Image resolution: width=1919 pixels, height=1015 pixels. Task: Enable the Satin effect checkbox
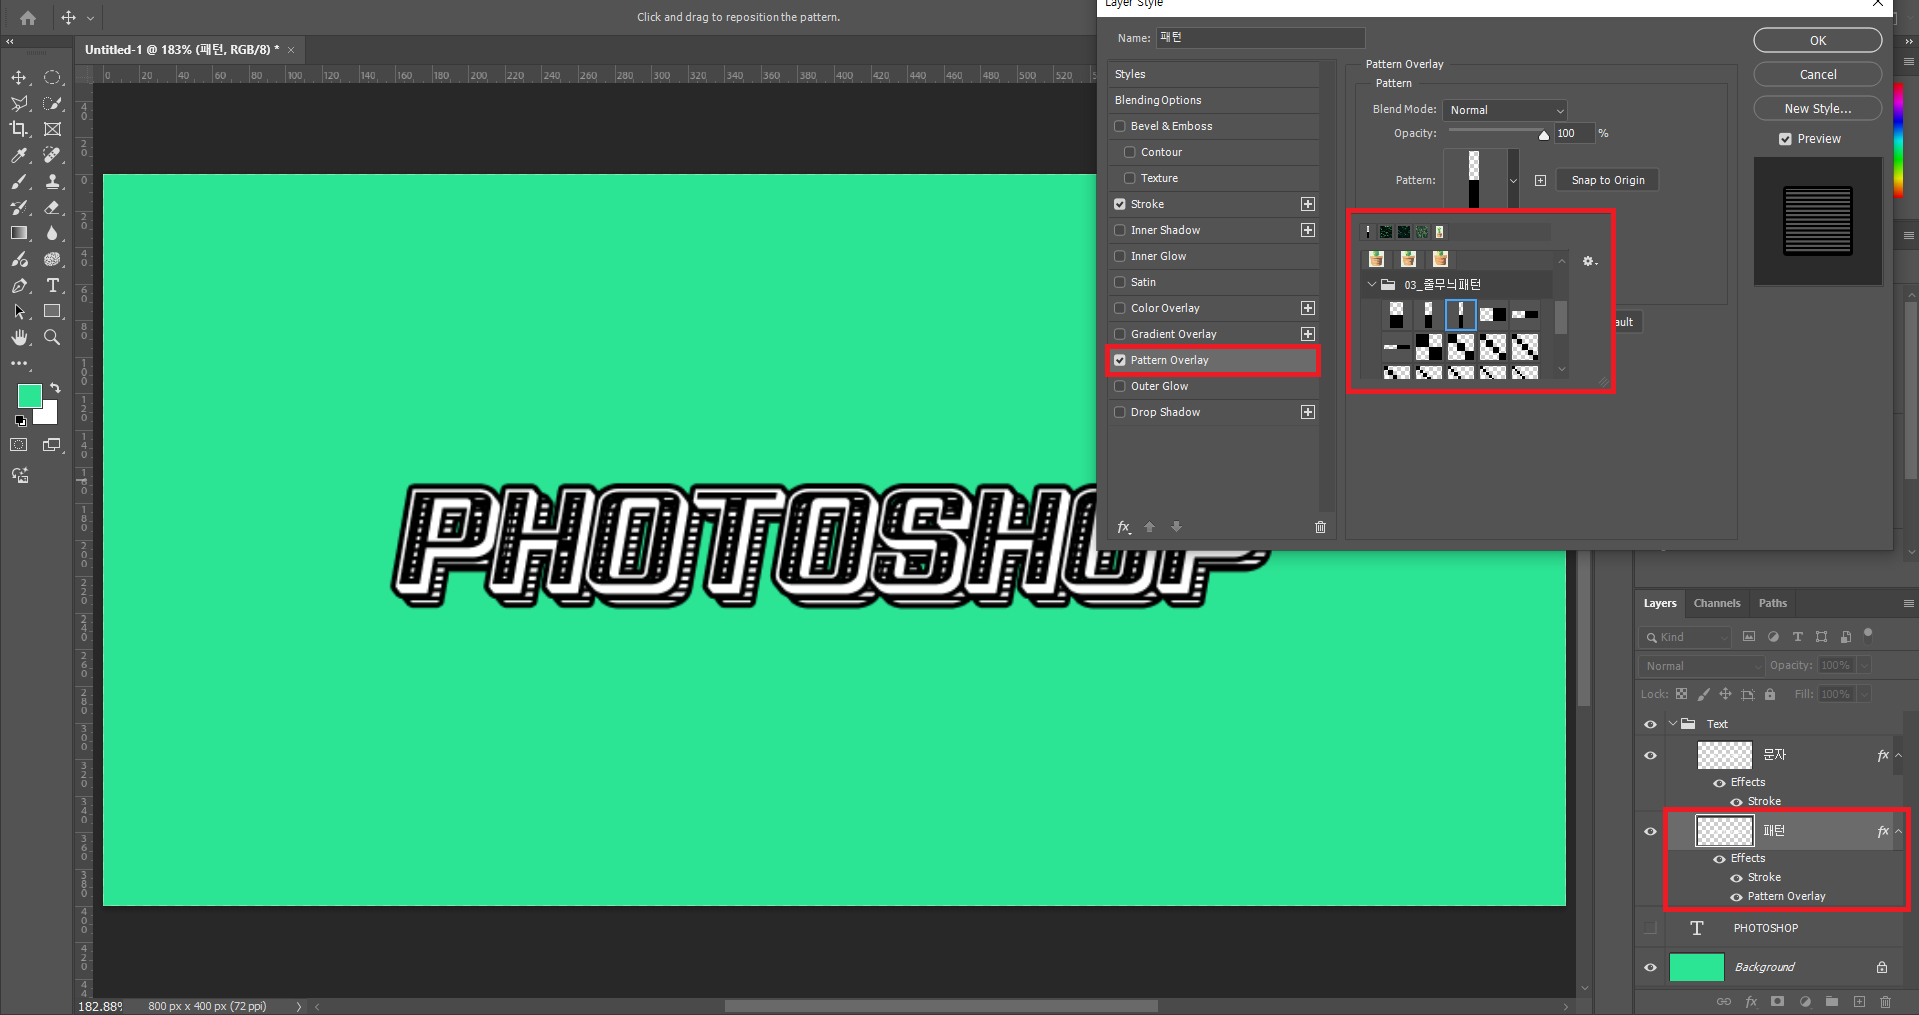pos(1120,282)
